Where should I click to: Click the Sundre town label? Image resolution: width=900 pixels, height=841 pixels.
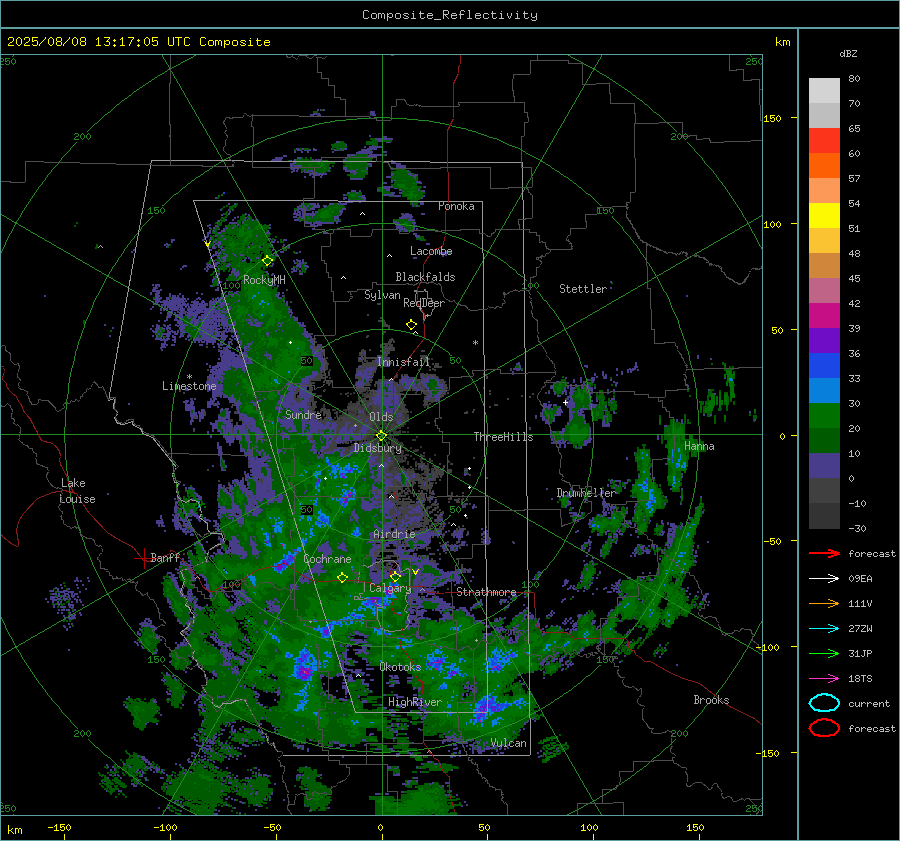coord(303,414)
